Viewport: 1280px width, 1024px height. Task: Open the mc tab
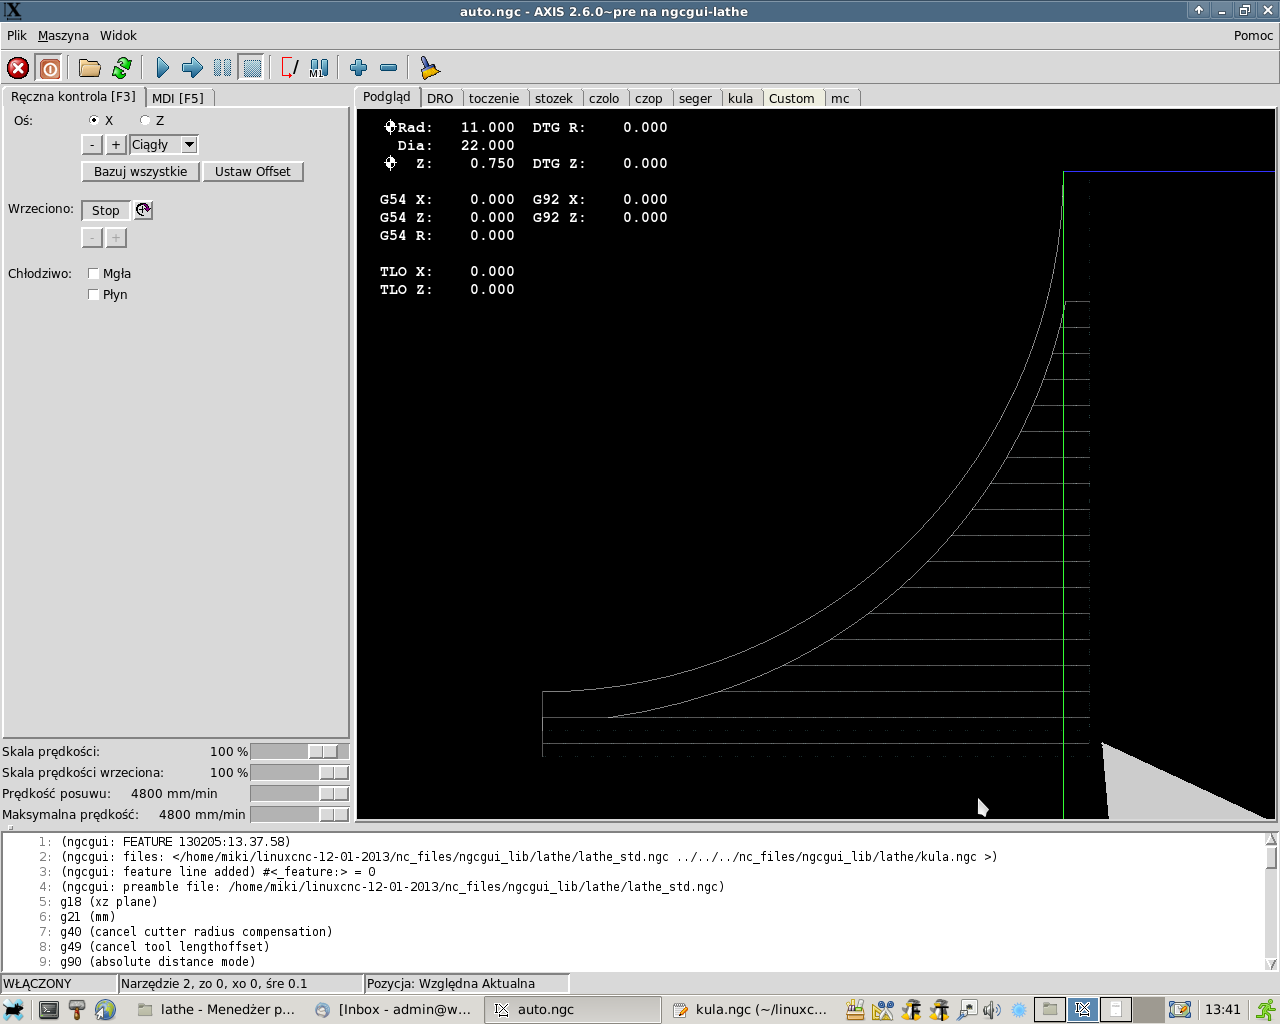coord(840,98)
